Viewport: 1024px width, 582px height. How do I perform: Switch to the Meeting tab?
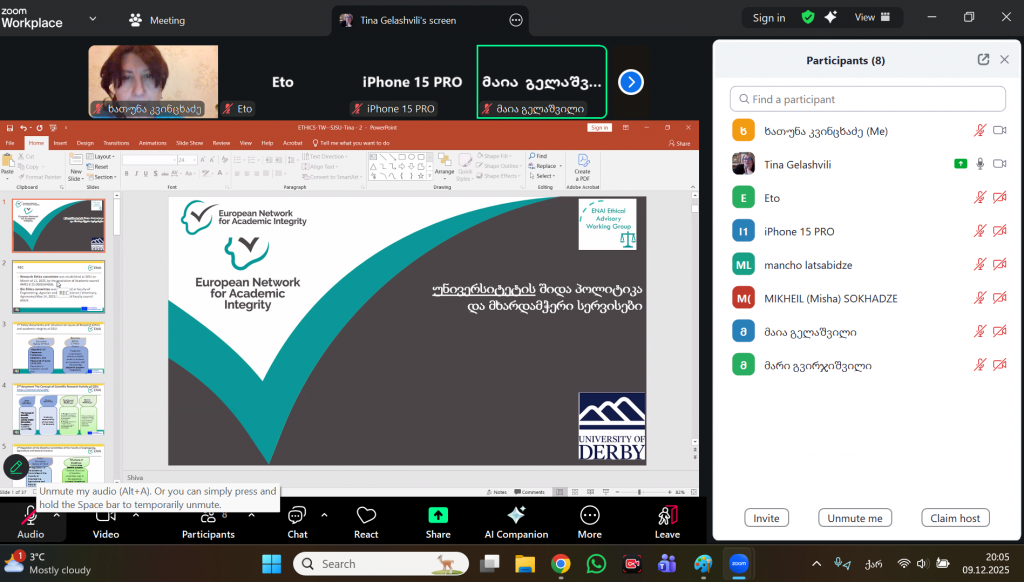tap(157, 20)
